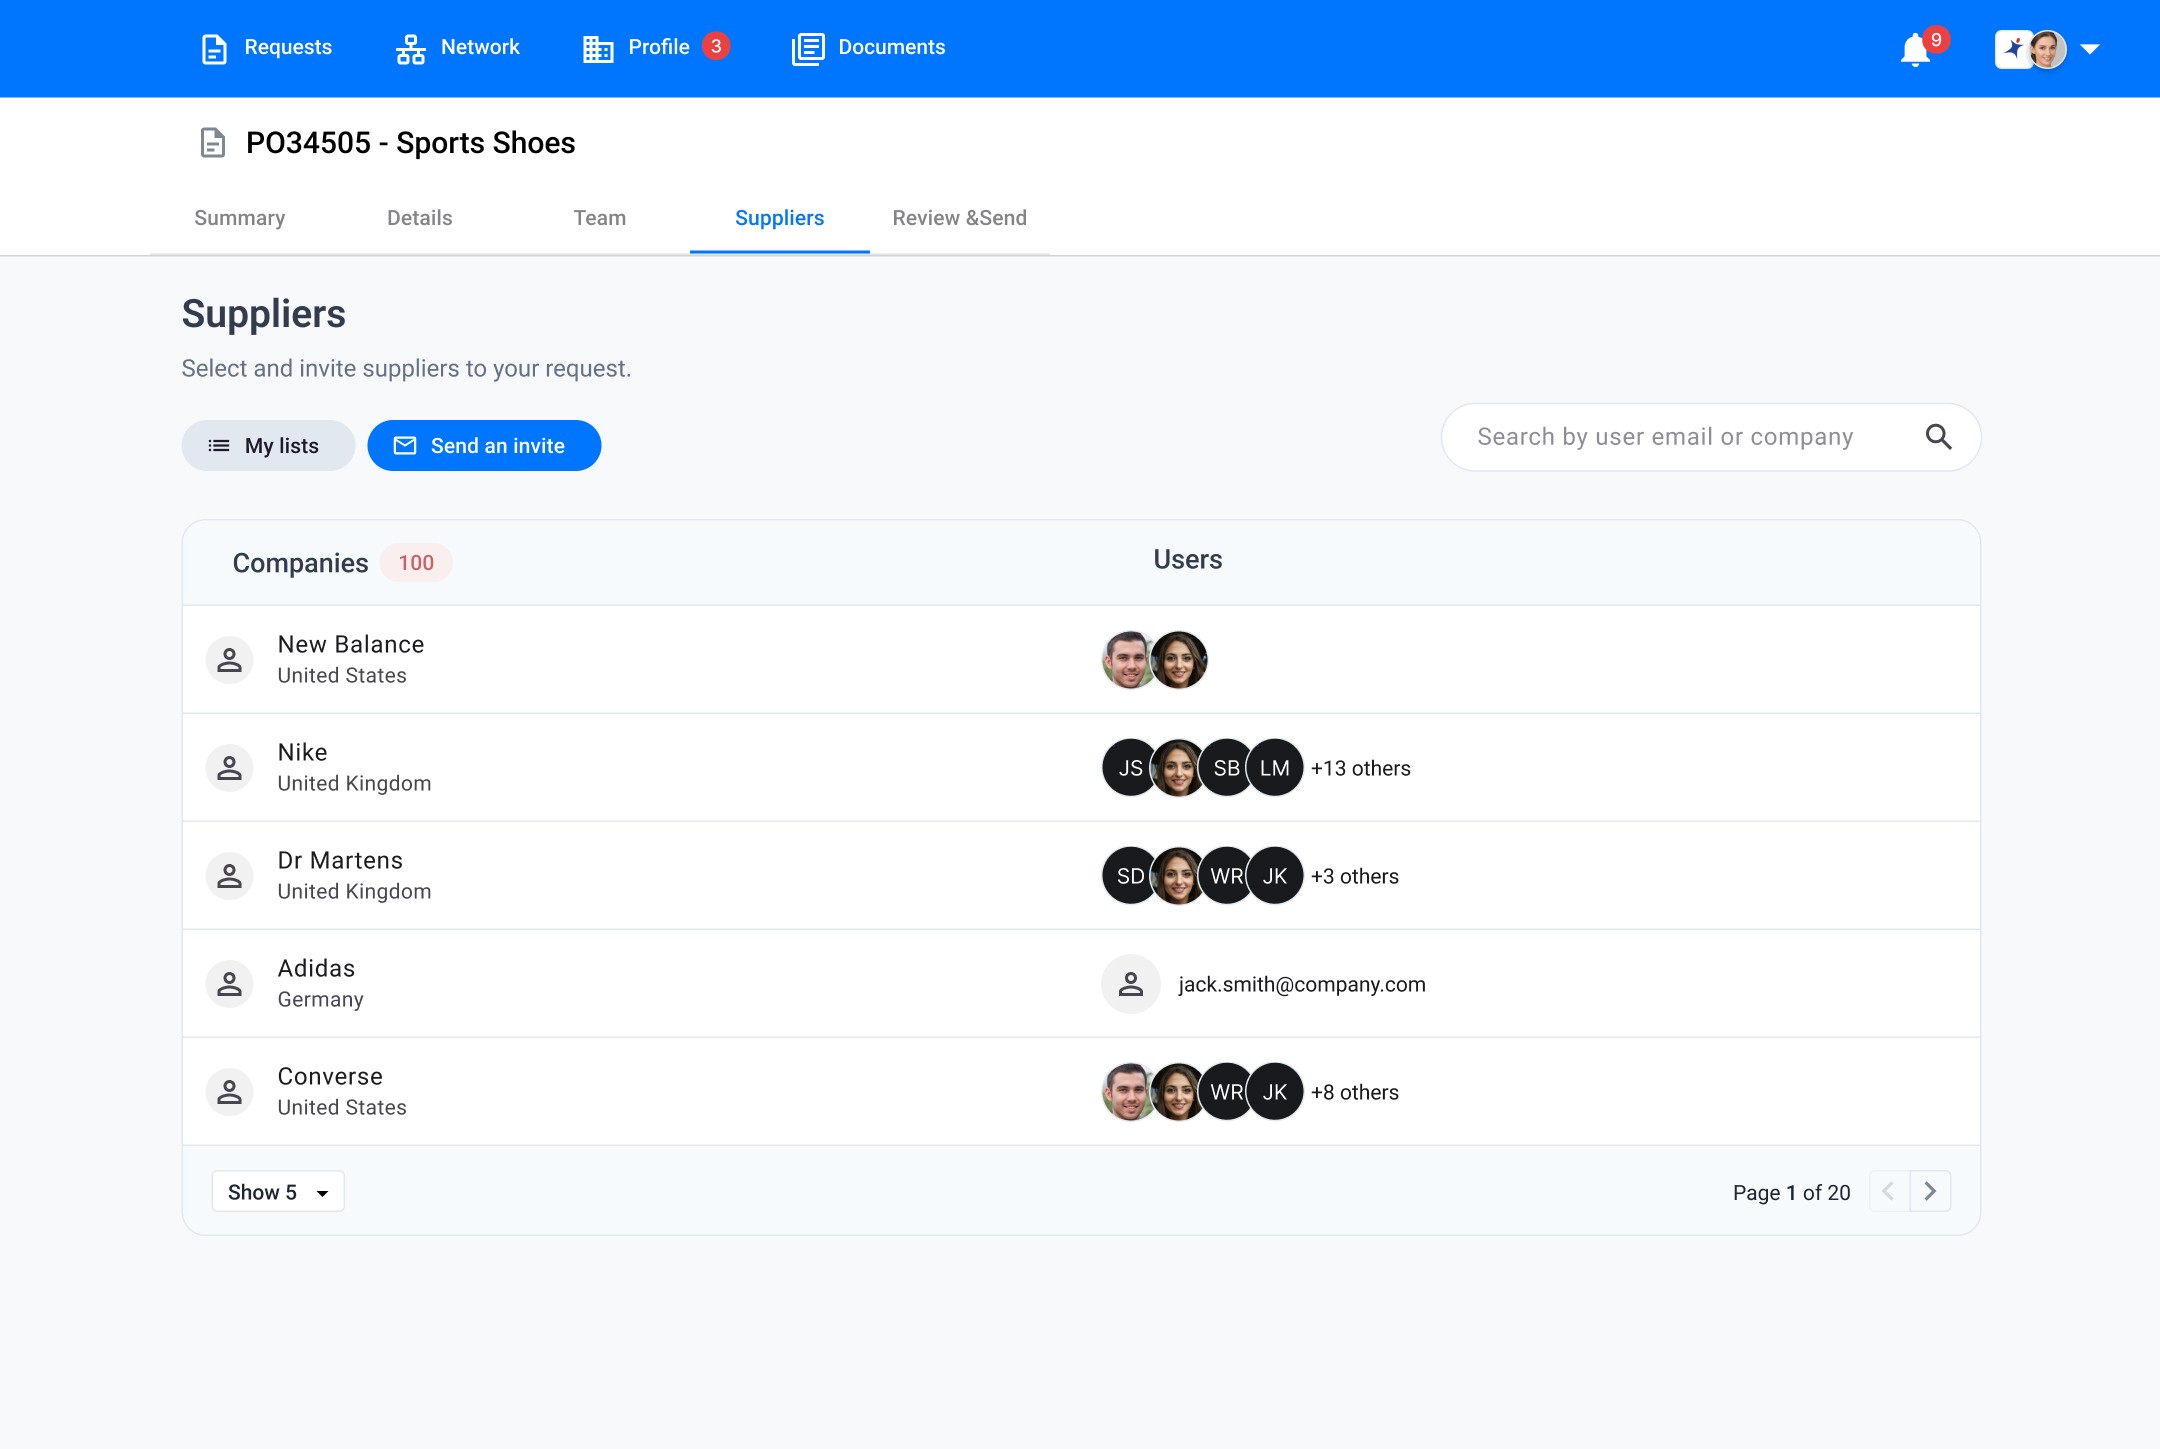Click the search magnifier icon
Screen dimensions: 2160x1449
1938,437
